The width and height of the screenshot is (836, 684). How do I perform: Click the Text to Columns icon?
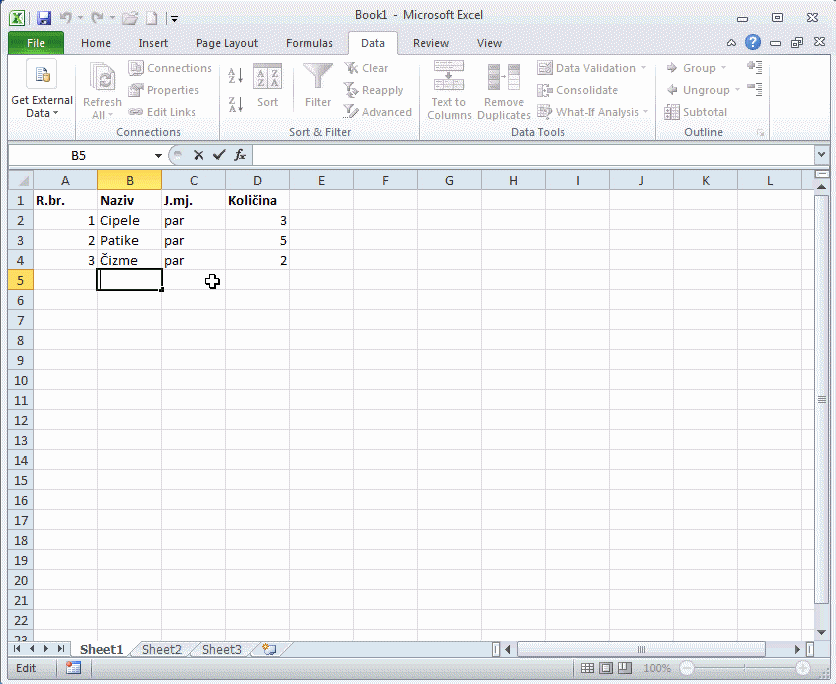pos(449,90)
